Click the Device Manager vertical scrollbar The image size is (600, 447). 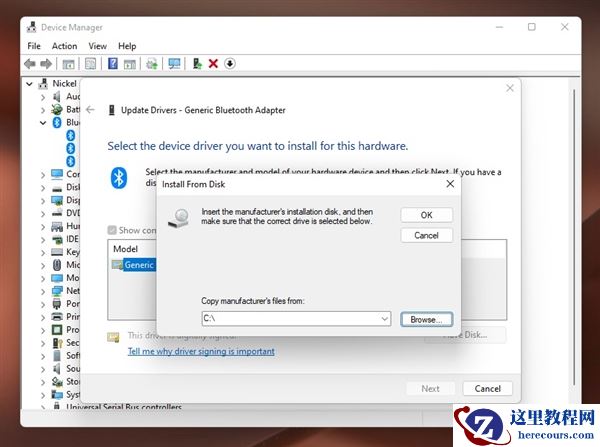(574, 237)
